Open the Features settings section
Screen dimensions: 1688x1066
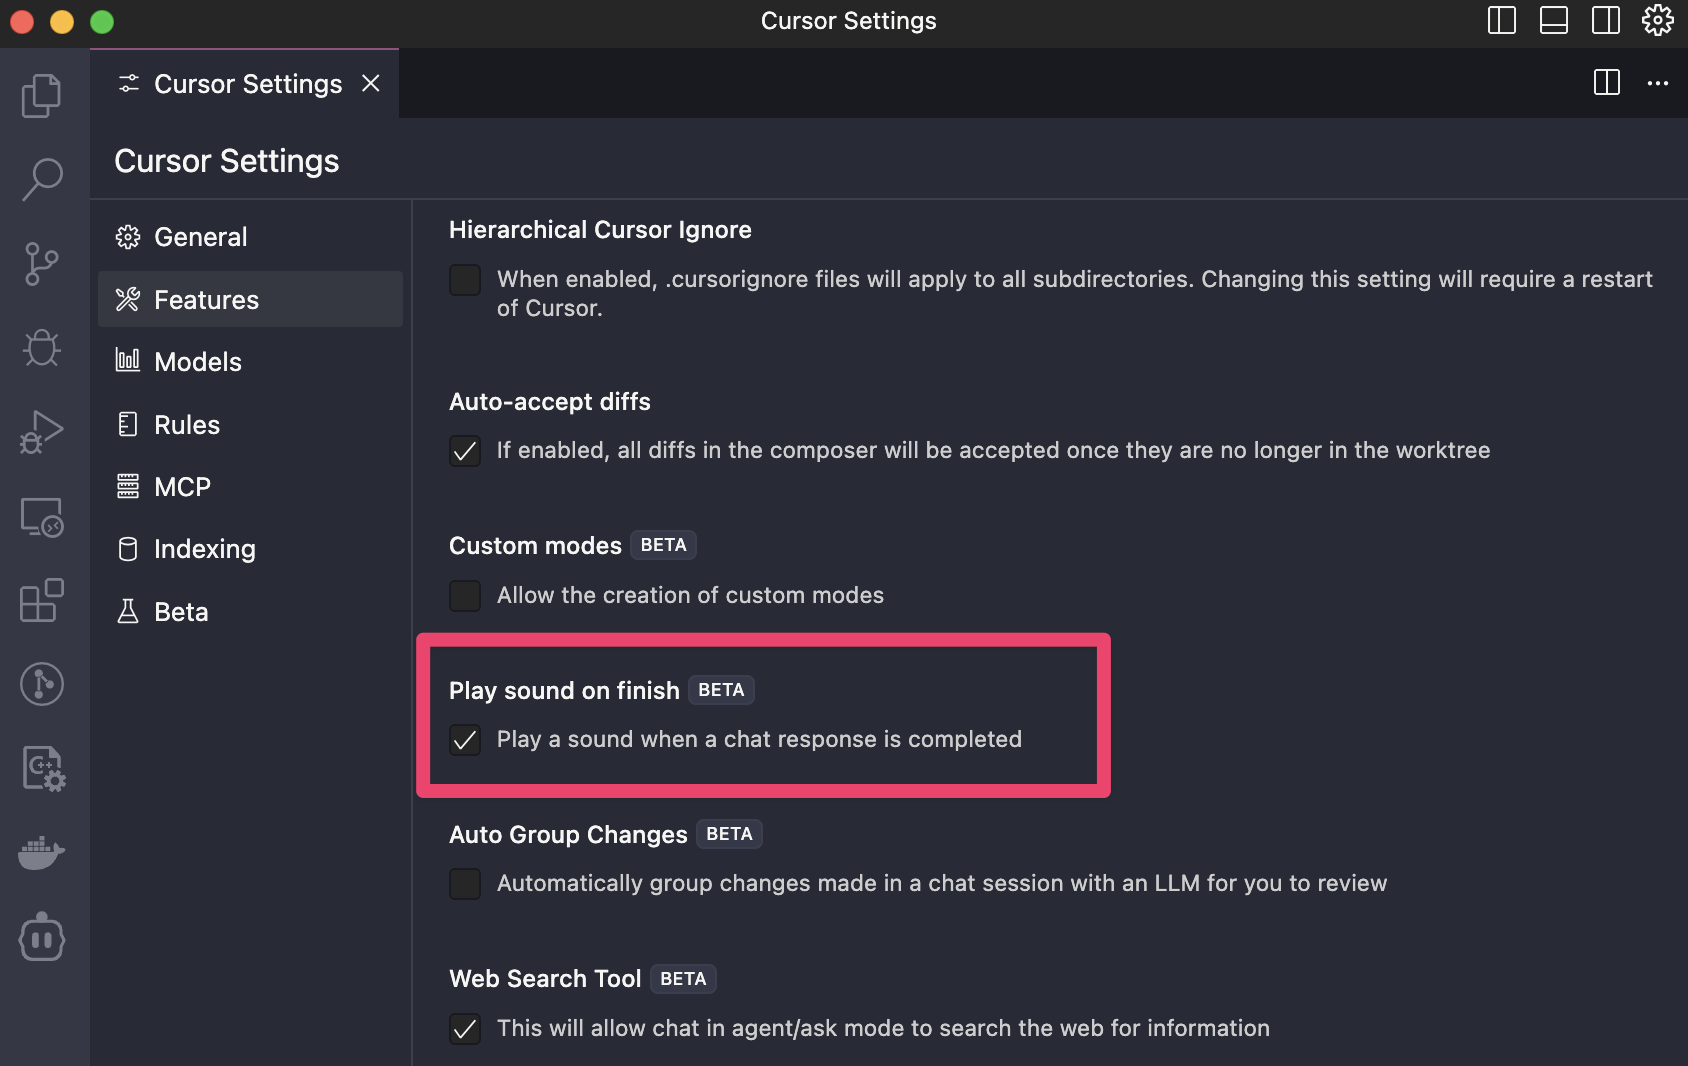[x=250, y=299]
